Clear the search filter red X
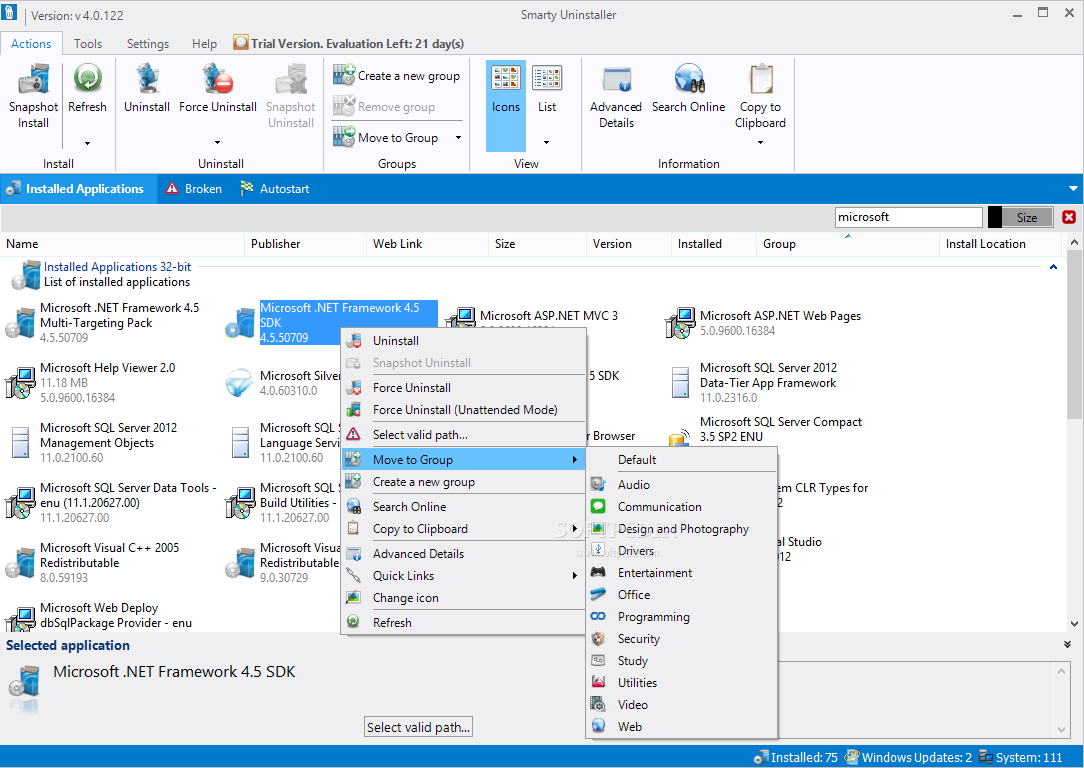 (x=1069, y=217)
